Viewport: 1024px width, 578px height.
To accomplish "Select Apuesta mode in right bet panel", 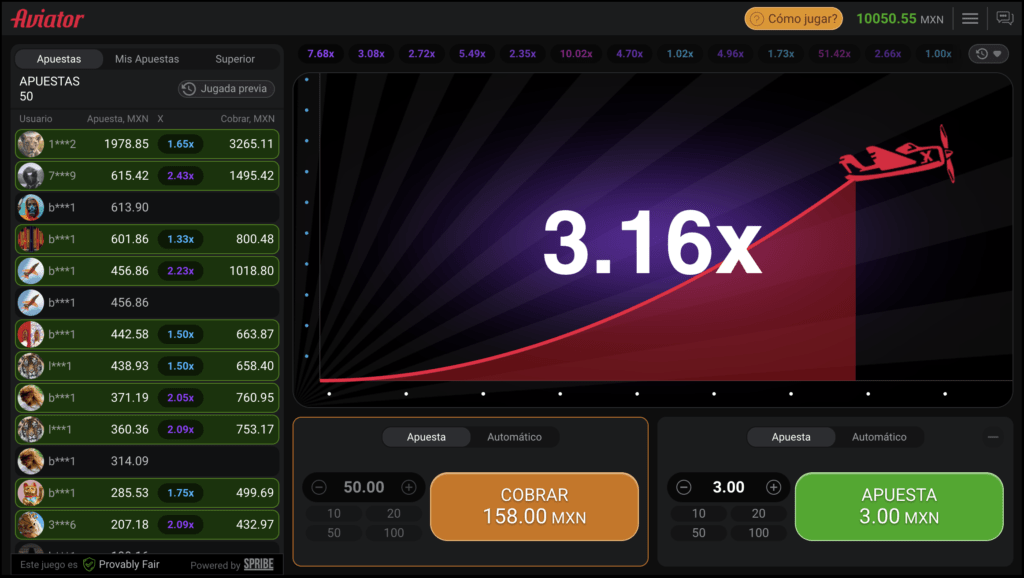I will [791, 437].
